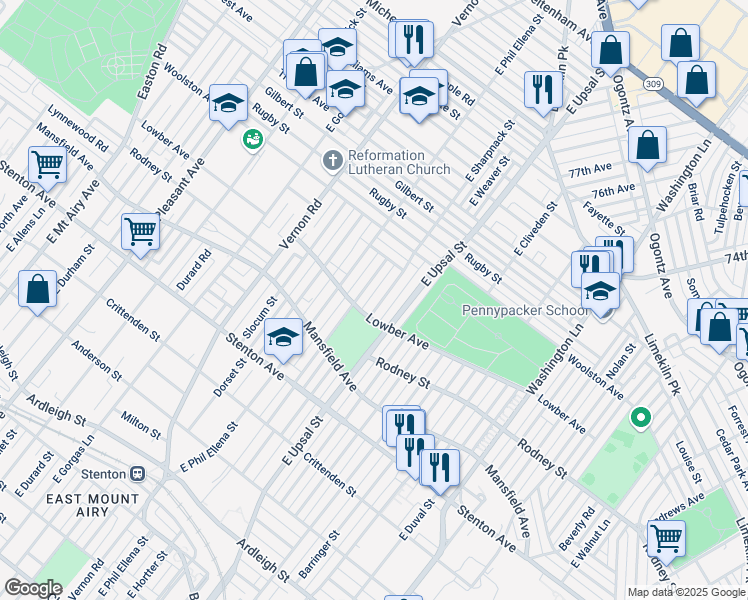Image resolution: width=748 pixels, height=600 pixels.
Task: Click the E Weaver St street label
Action: [490, 181]
